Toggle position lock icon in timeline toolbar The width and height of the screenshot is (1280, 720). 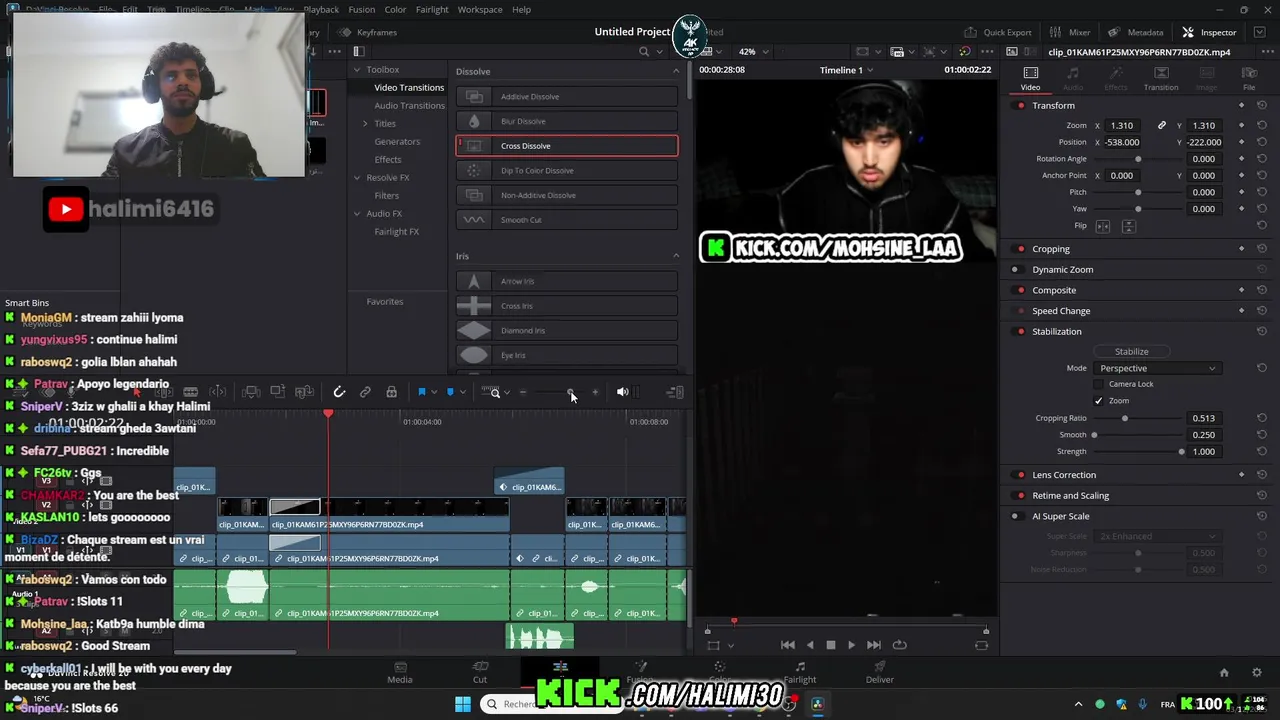391,392
